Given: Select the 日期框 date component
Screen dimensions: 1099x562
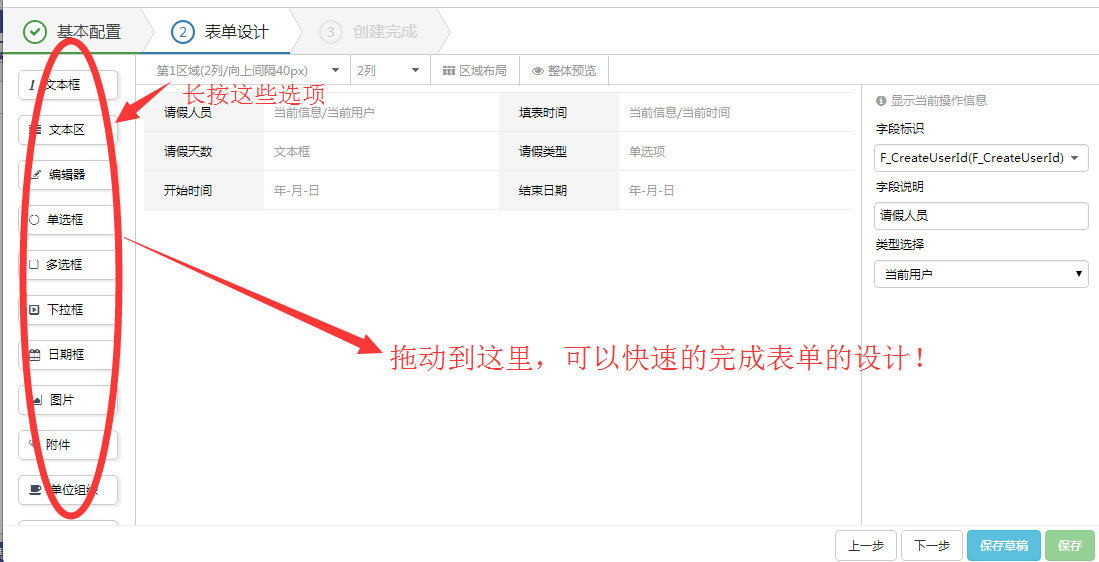Looking at the screenshot, I should (x=67, y=355).
